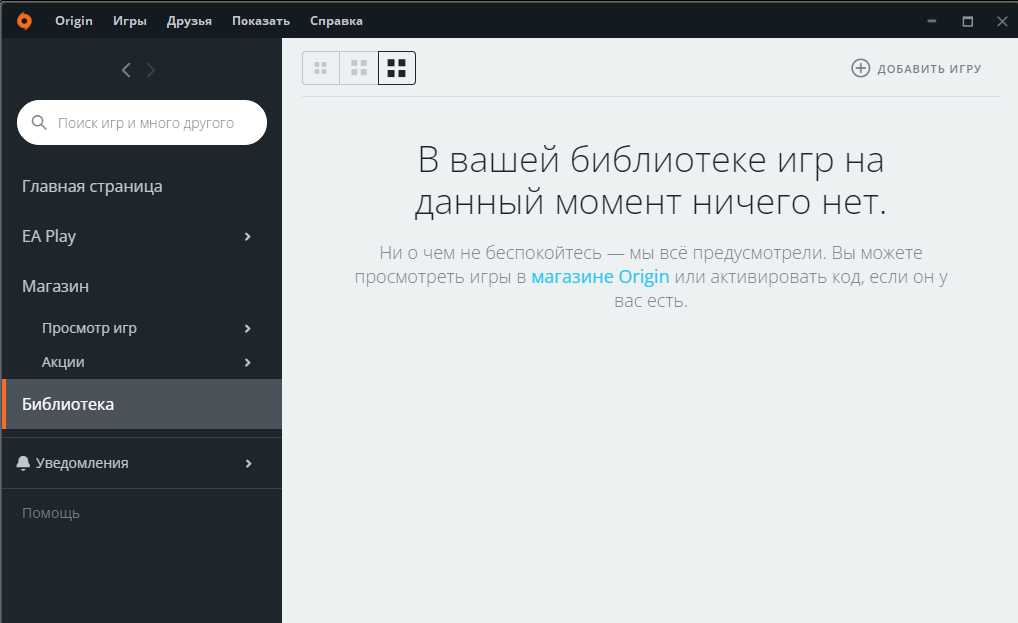Open the Магазин section
The width and height of the screenshot is (1018, 623).
[x=55, y=286]
